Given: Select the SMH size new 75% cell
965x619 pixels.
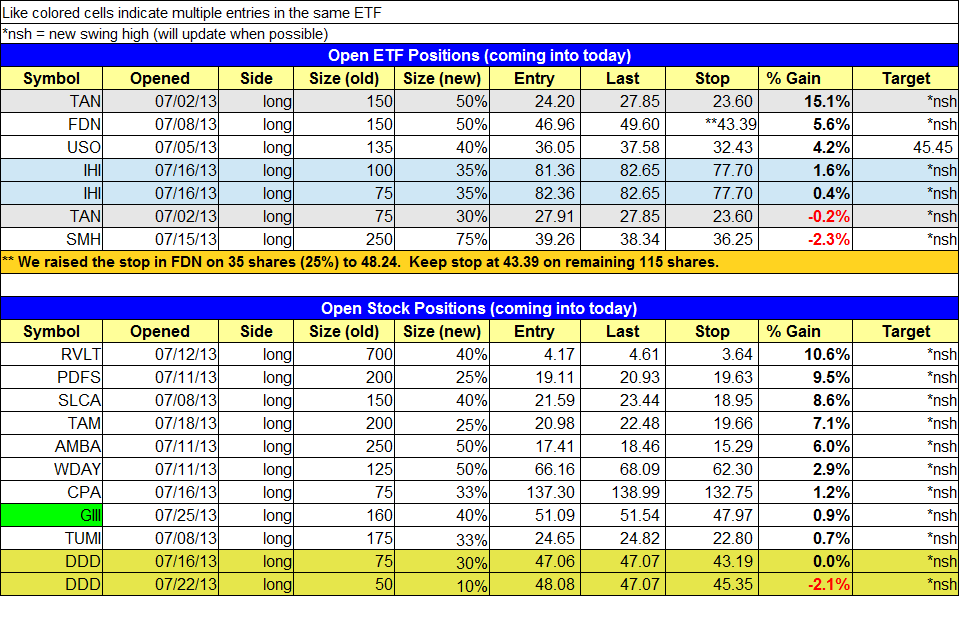Looking at the screenshot, I should pos(442,239).
